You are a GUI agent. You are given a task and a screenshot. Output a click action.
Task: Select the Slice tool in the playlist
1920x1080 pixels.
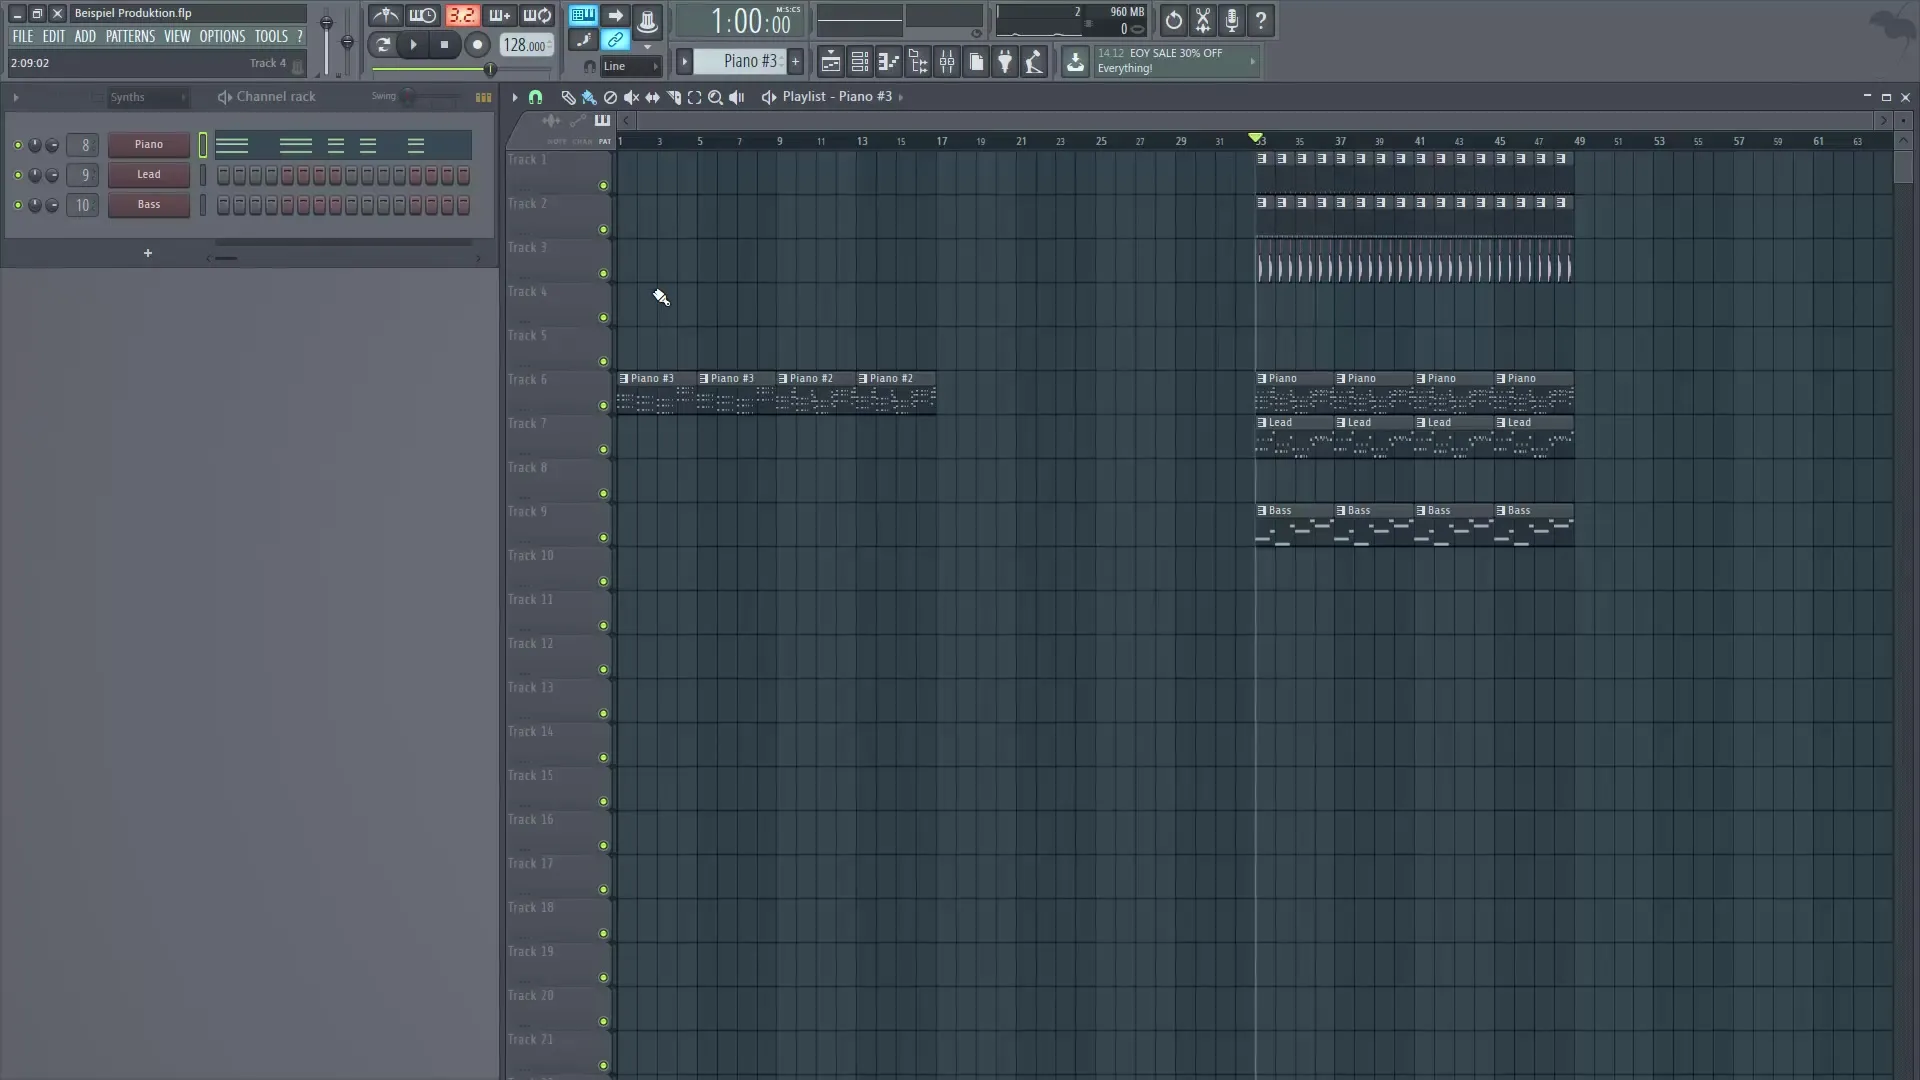674,97
